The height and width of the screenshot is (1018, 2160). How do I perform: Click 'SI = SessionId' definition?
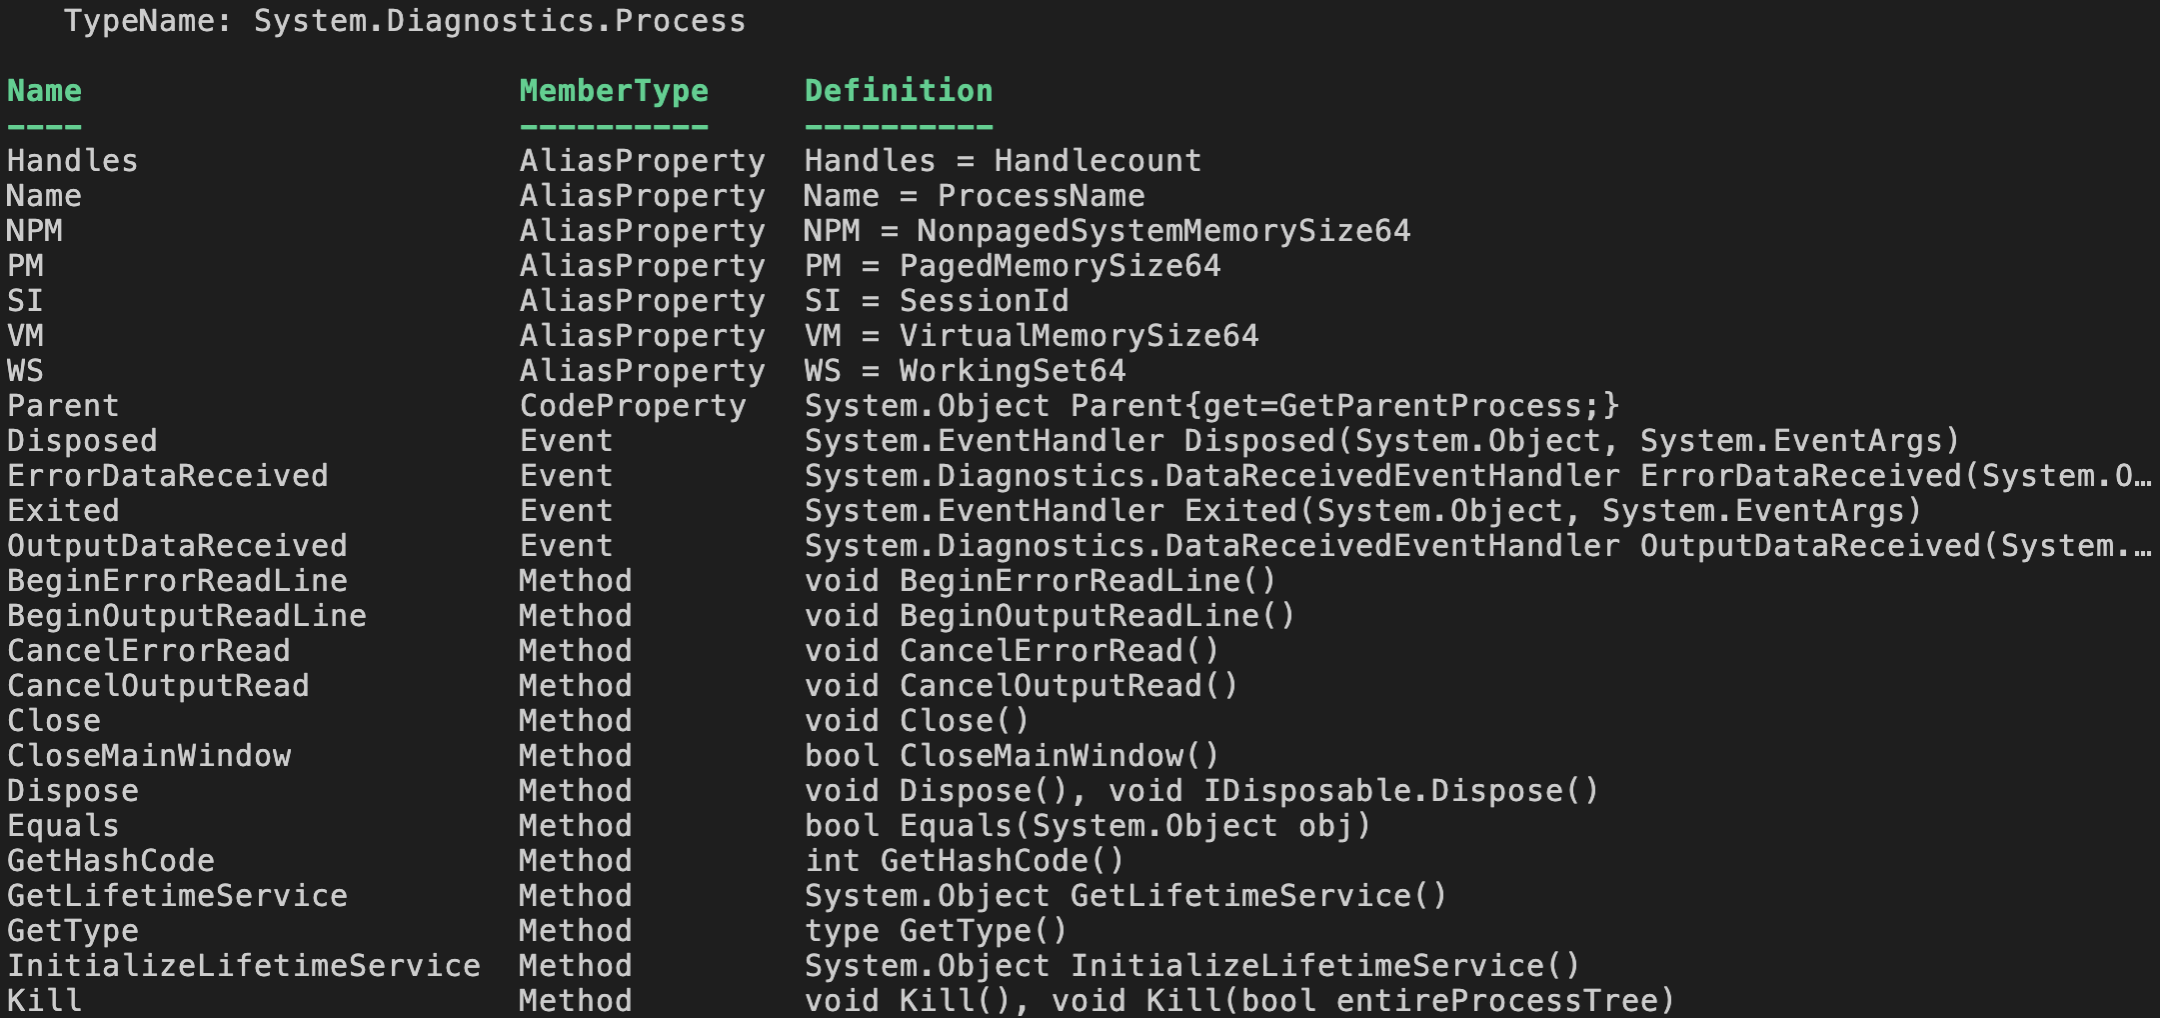pos(937,301)
